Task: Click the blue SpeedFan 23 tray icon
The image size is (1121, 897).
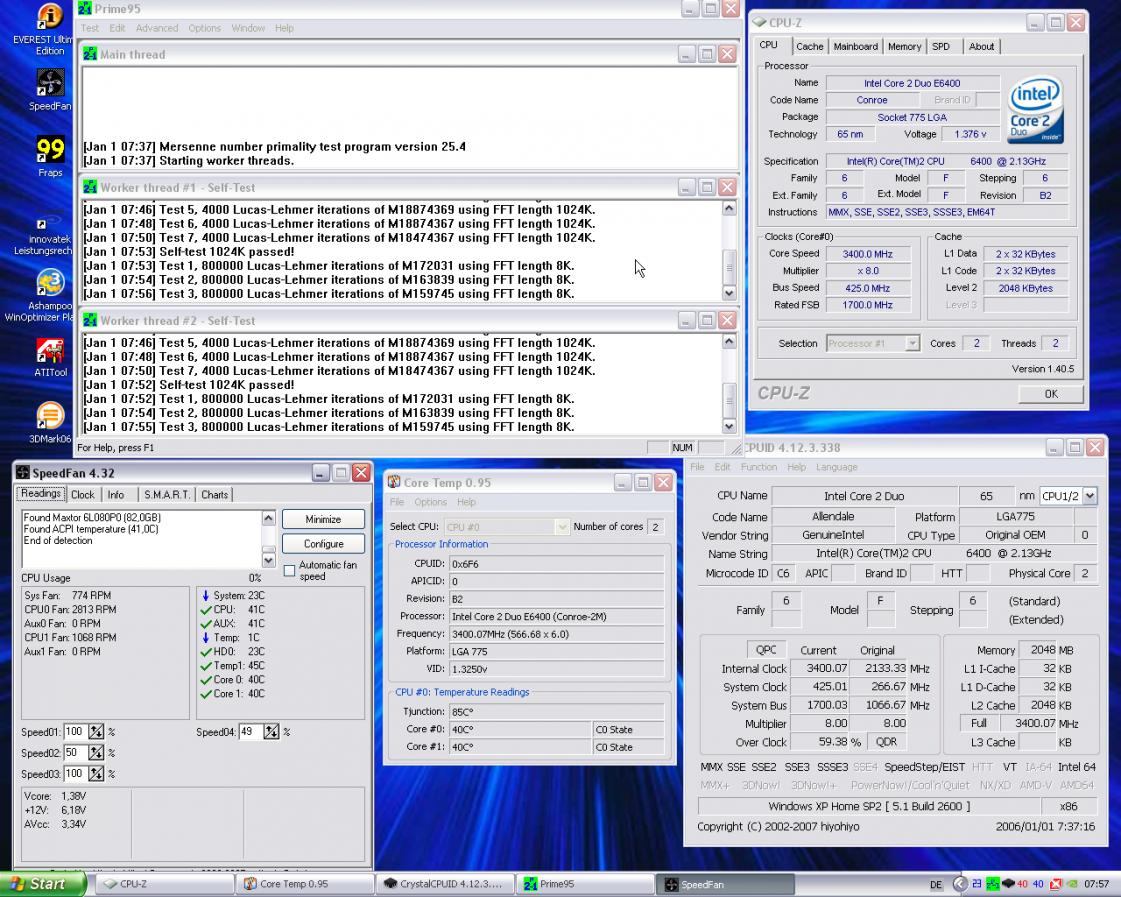Action: click(977, 884)
